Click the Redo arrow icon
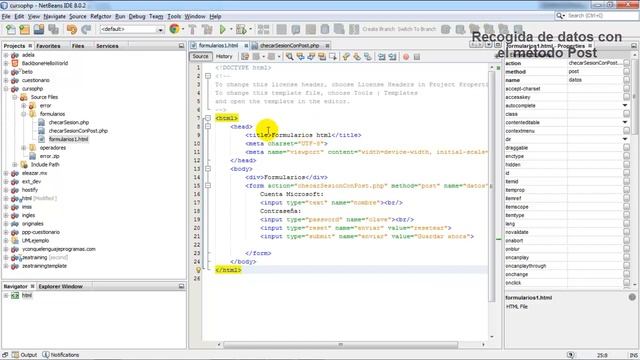Image resolution: width=640 pixels, height=360 pixels. point(86,29)
